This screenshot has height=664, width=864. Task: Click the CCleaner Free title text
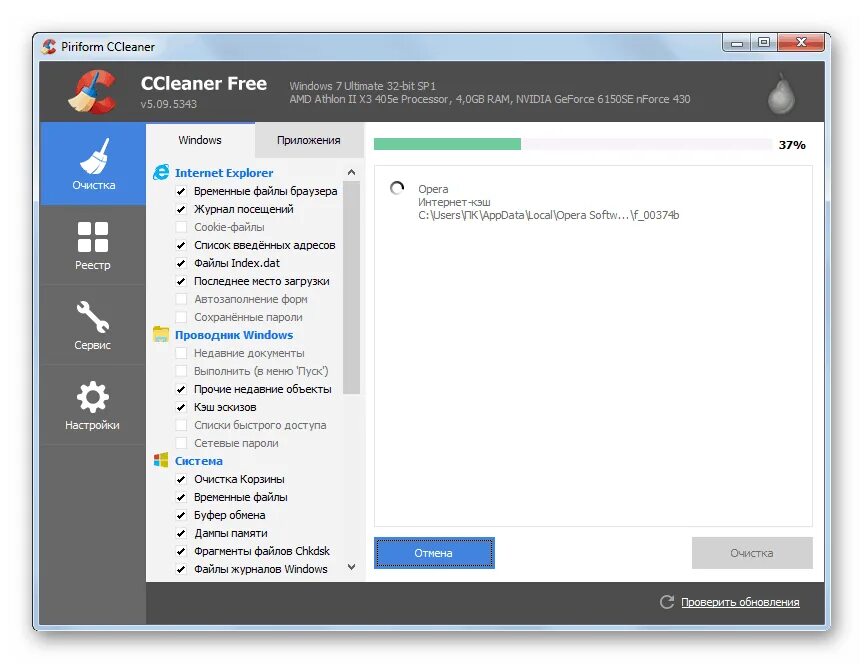click(204, 83)
